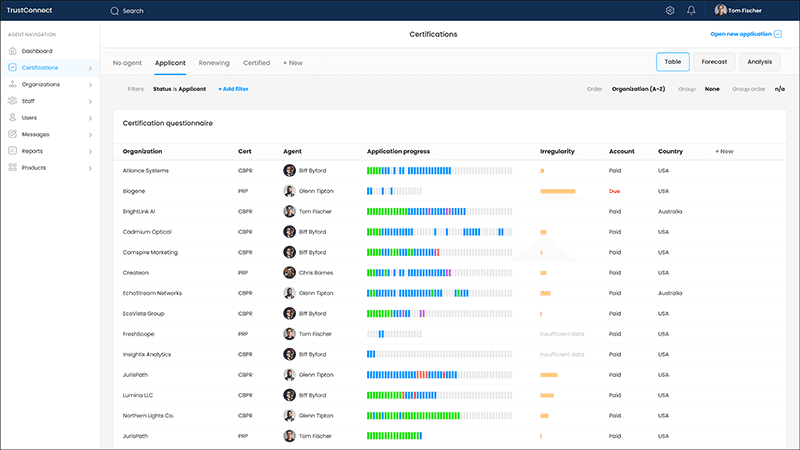Open Tom Fischer profile avatar
Image resolution: width=800 pixels, height=450 pixels.
[720, 10]
